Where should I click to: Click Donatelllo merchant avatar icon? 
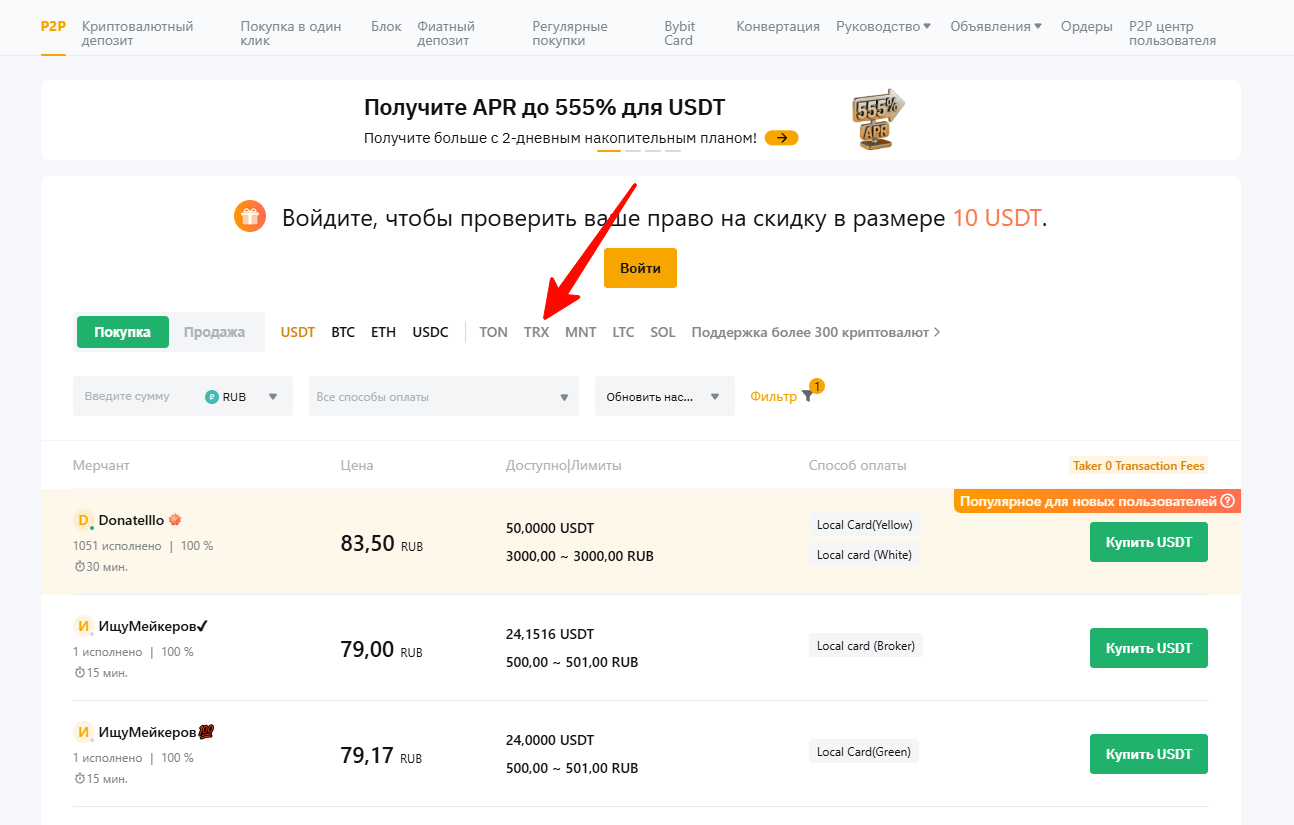[84, 520]
